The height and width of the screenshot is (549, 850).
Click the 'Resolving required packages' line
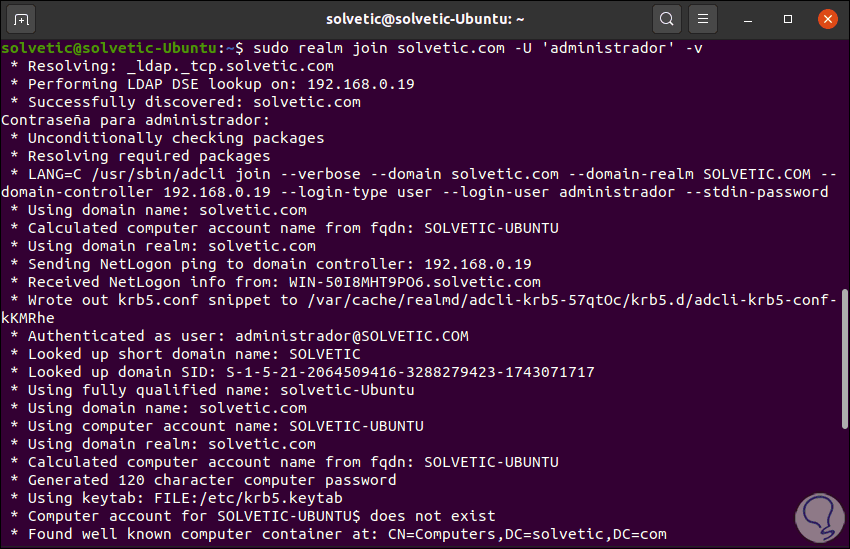coord(149,156)
